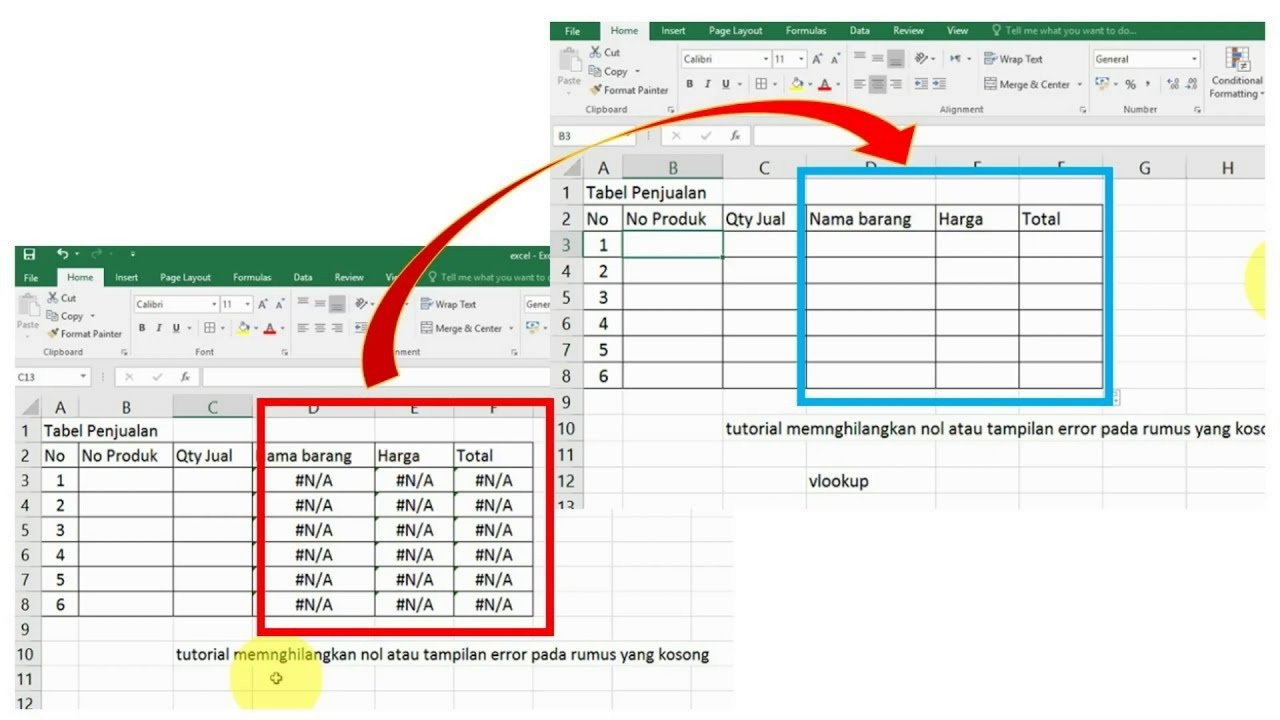Select "vlookup" cell in right Excel window
The image size is (1280, 720).
tap(871, 481)
